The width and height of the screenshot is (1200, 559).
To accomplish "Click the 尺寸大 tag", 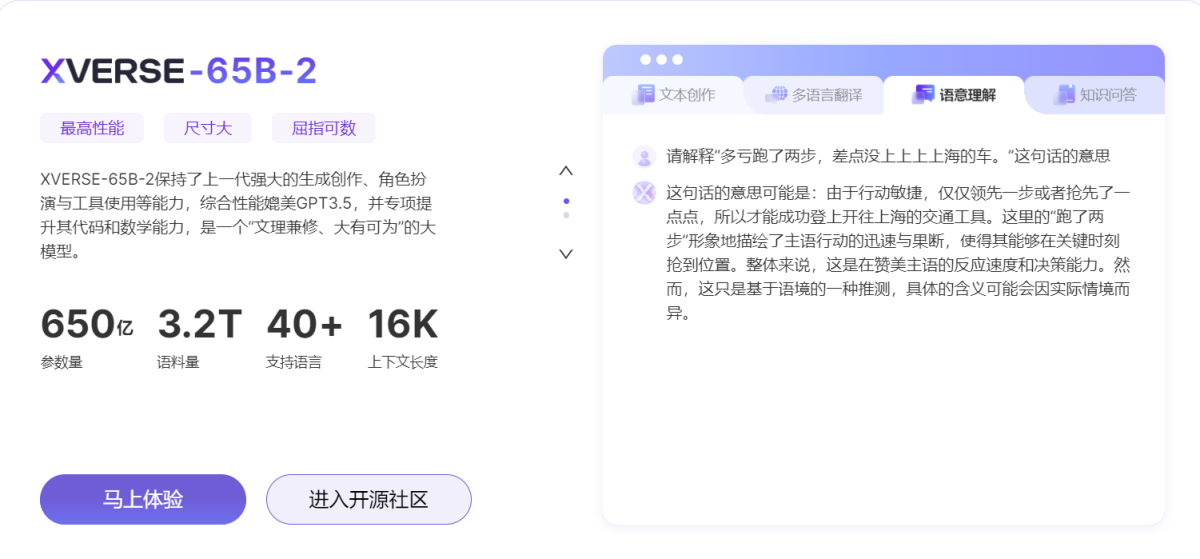I will pyautogui.click(x=208, y=128).
